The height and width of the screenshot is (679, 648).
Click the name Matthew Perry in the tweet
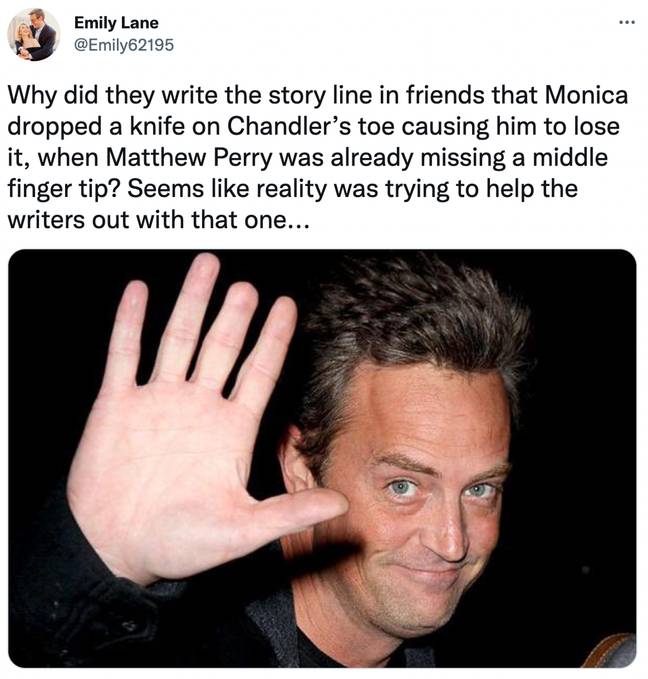click(x=189, y=158)
